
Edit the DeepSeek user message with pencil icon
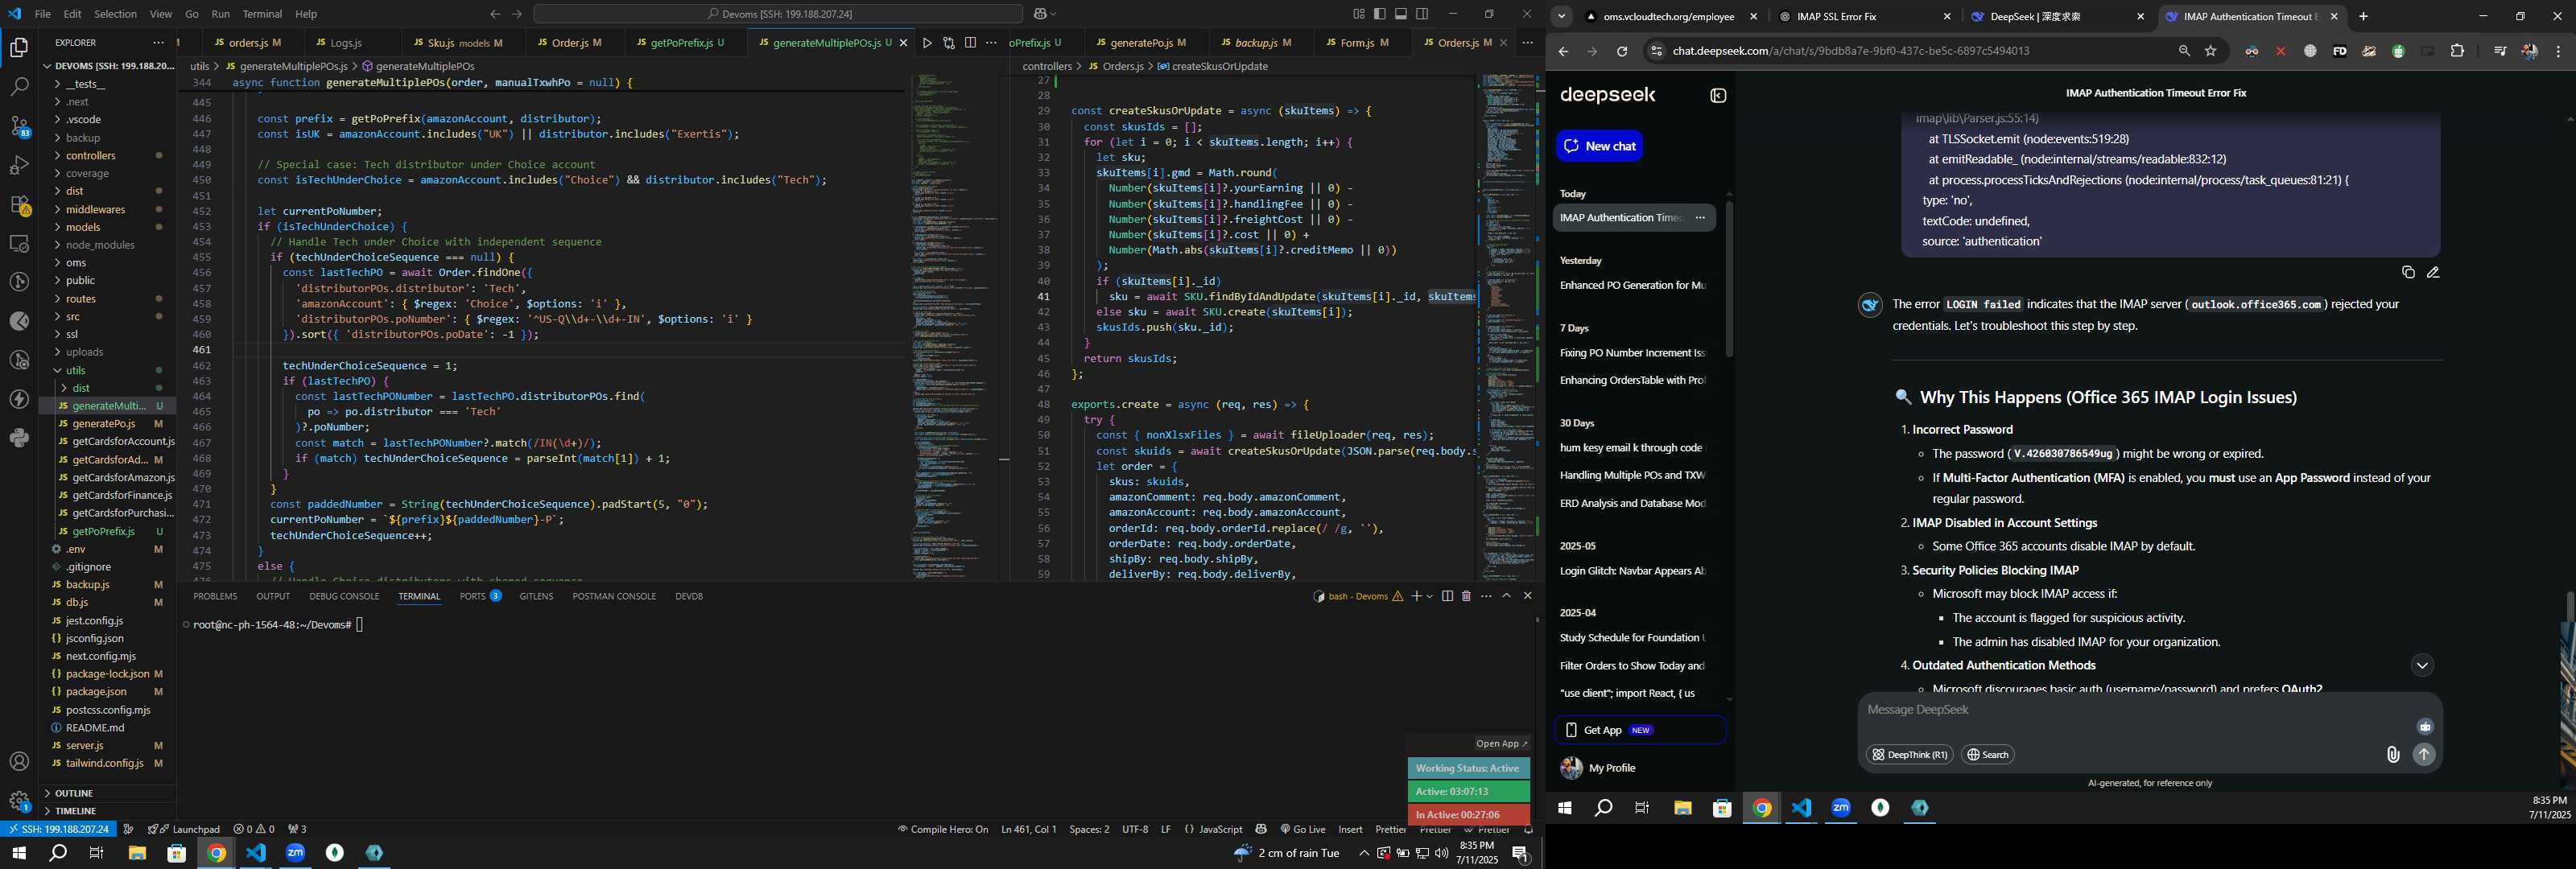(2433, 272)
